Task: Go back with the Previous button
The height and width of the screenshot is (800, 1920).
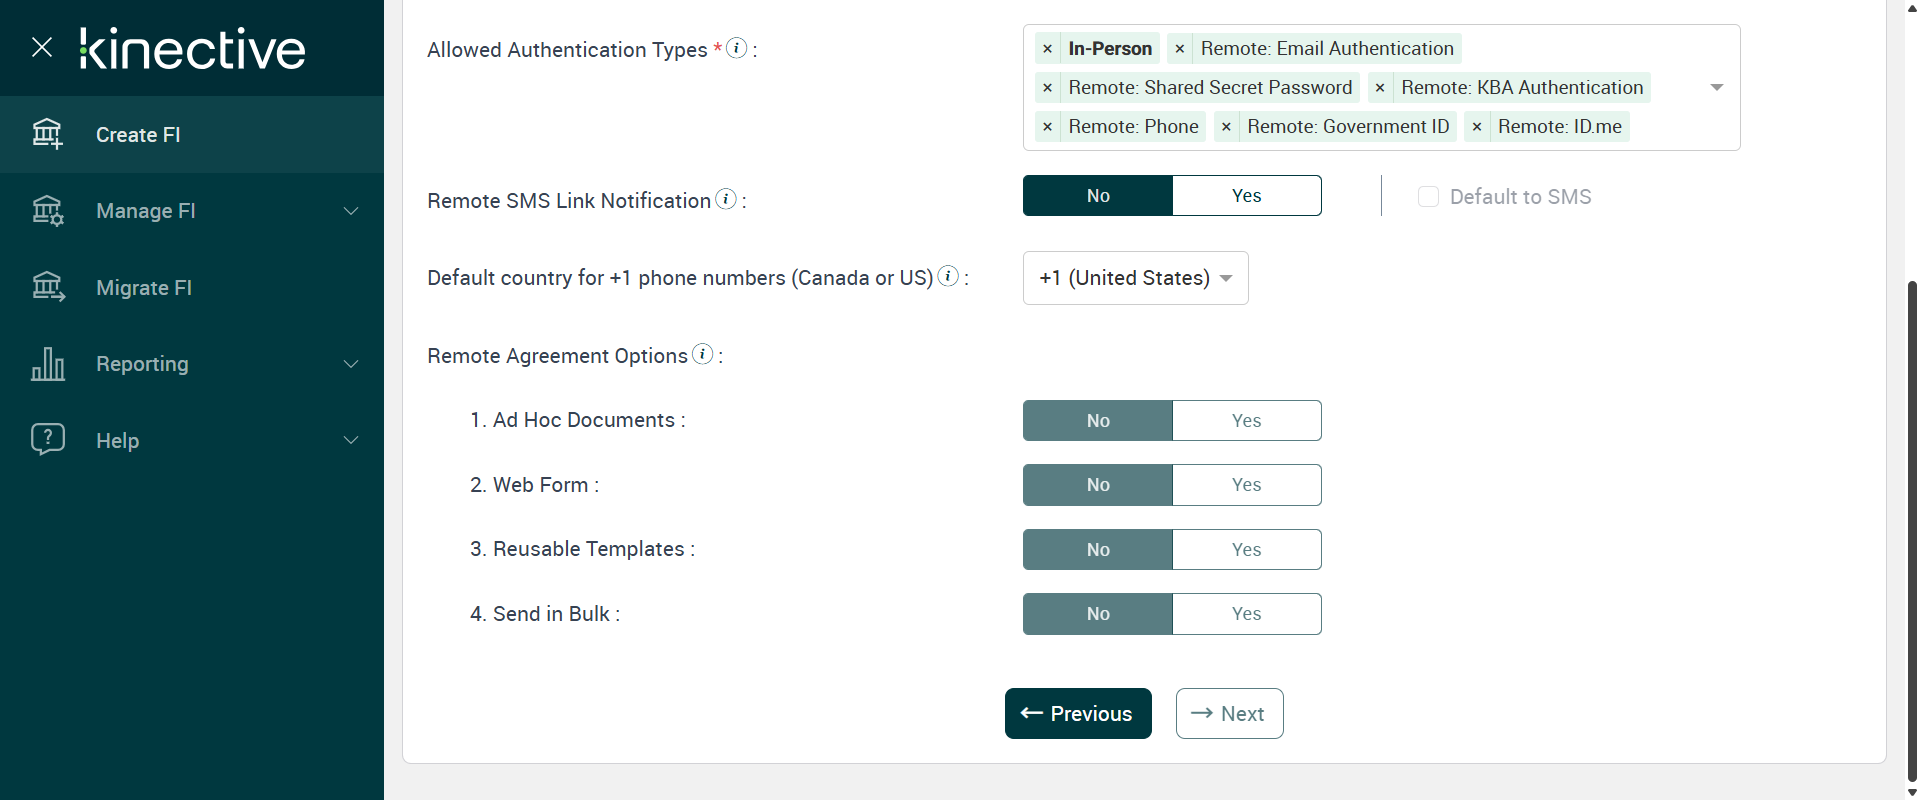Action: tap(1078, 714)
